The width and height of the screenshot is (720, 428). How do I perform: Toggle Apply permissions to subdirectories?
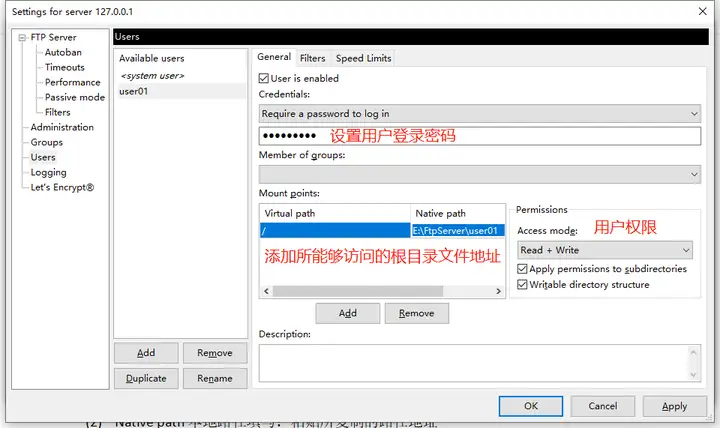[x=522, y=269]
